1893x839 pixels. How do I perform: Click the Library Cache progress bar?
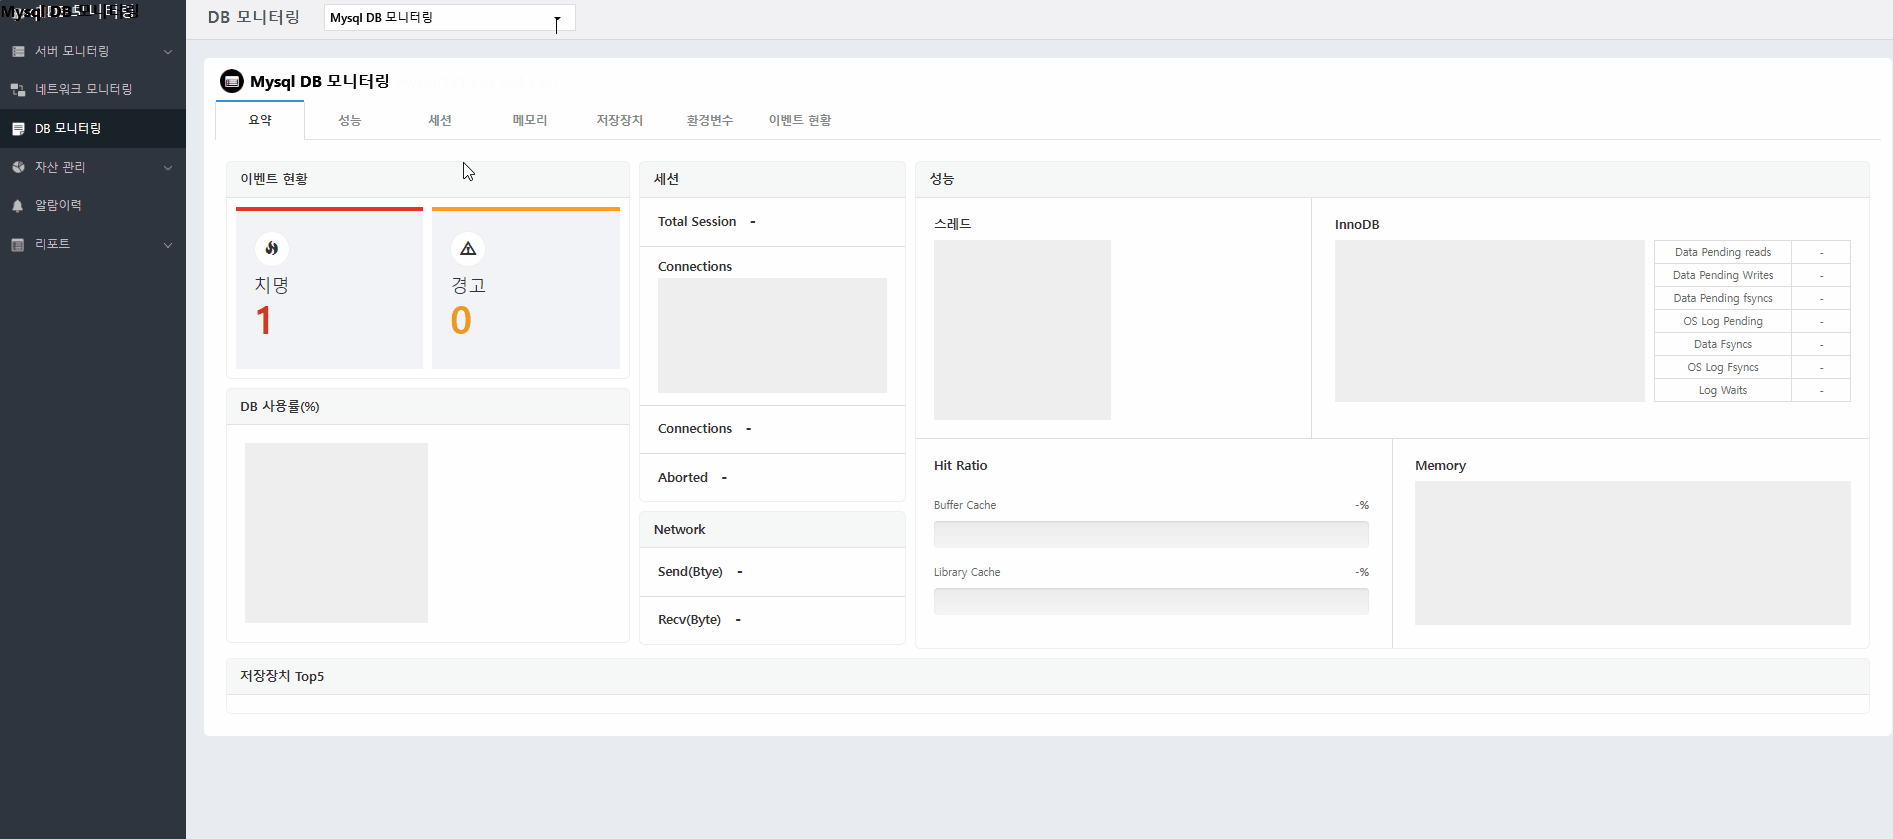click(1151, 601)
